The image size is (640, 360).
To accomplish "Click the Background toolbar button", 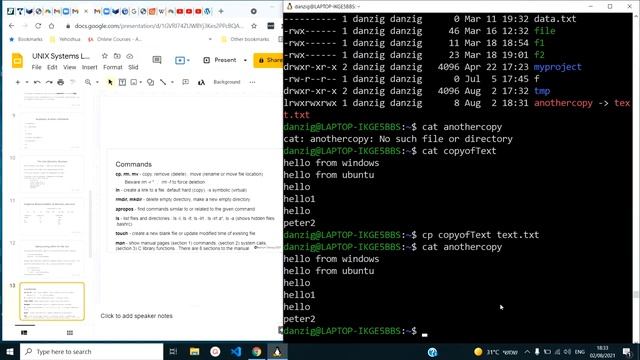I will 227,82.
